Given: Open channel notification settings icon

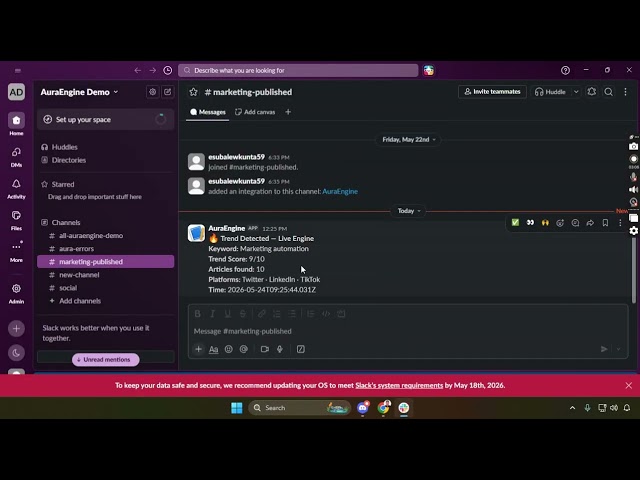Looking at the screenshot, I should (x=592, y=92).
